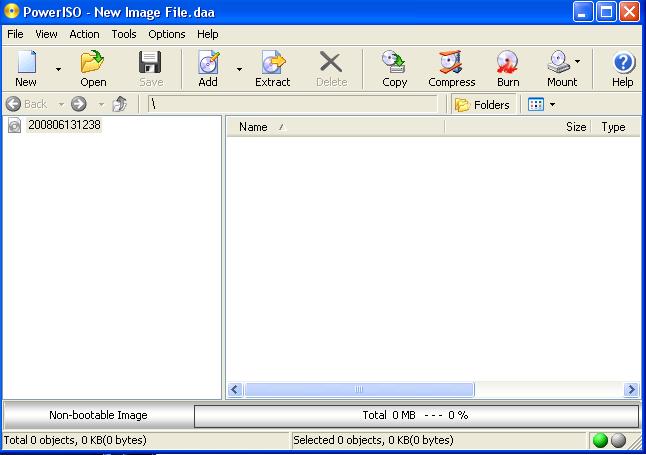The width and height of the screenshot is (646, 455).
Task: Open the Tools menu
Action: pos(124,34)
